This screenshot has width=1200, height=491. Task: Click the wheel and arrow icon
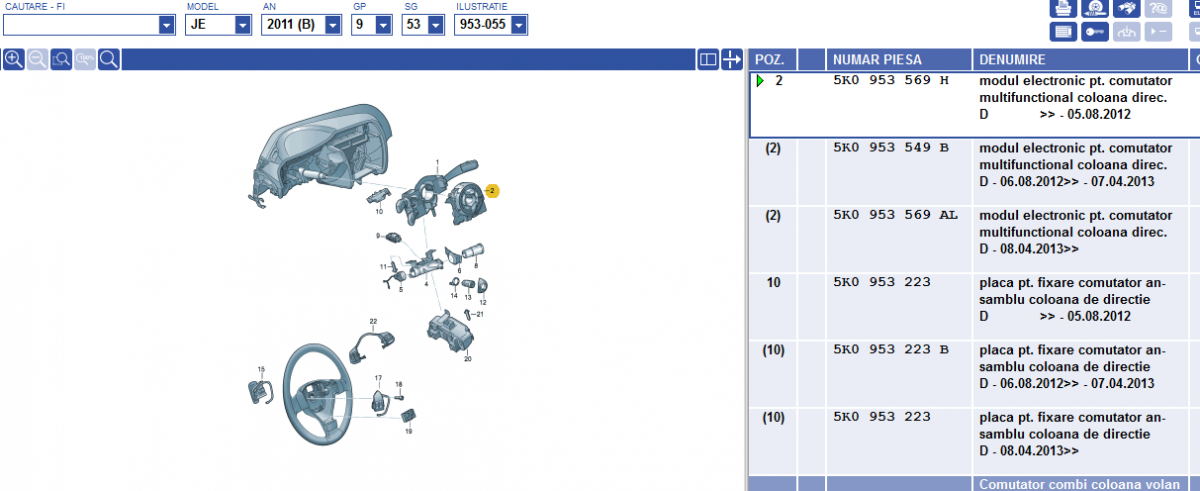tap(1096, 9)
